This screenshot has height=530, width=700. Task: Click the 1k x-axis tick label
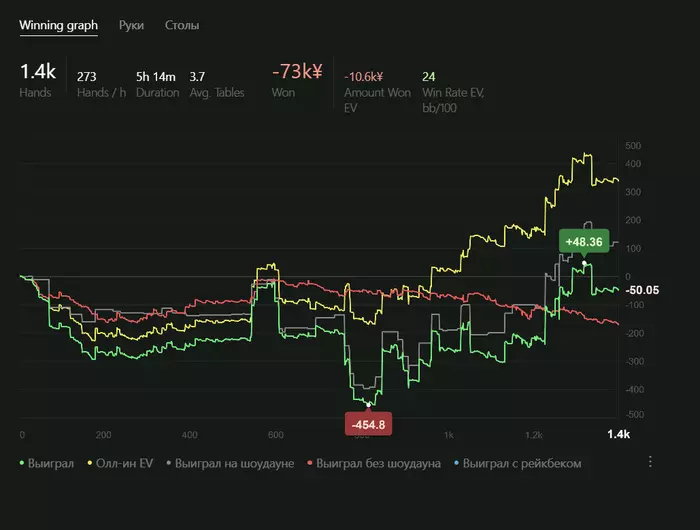tap(448, 434)
